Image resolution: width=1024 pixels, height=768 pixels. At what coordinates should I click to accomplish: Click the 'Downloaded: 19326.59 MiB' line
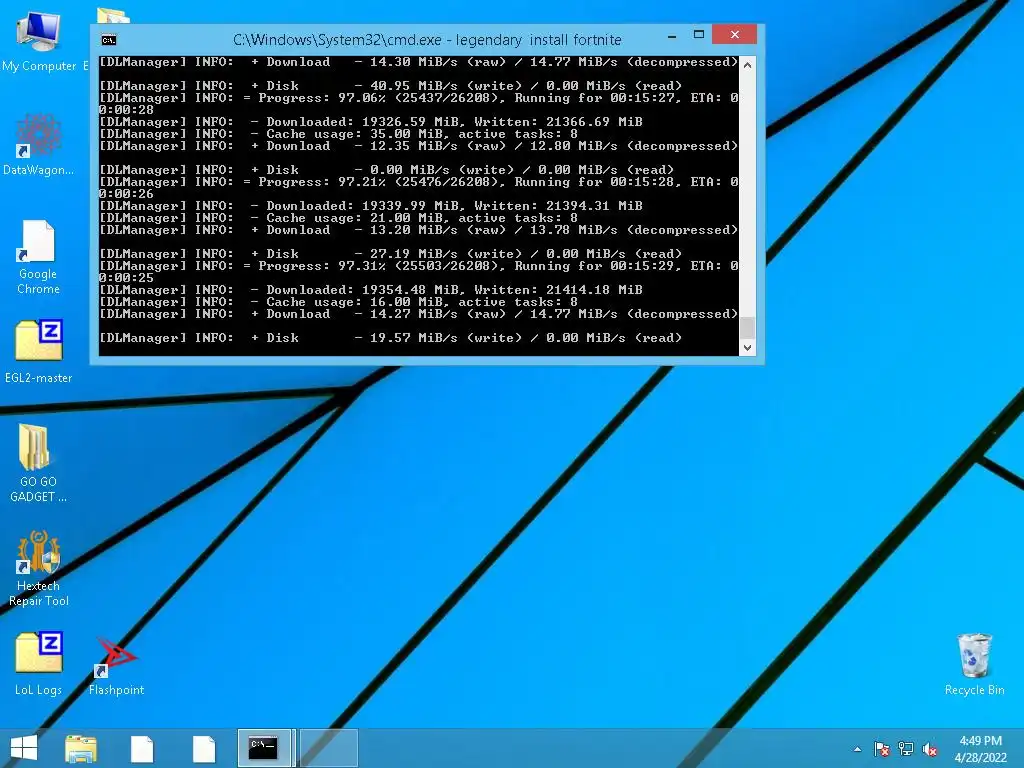(x=371, y=122)
